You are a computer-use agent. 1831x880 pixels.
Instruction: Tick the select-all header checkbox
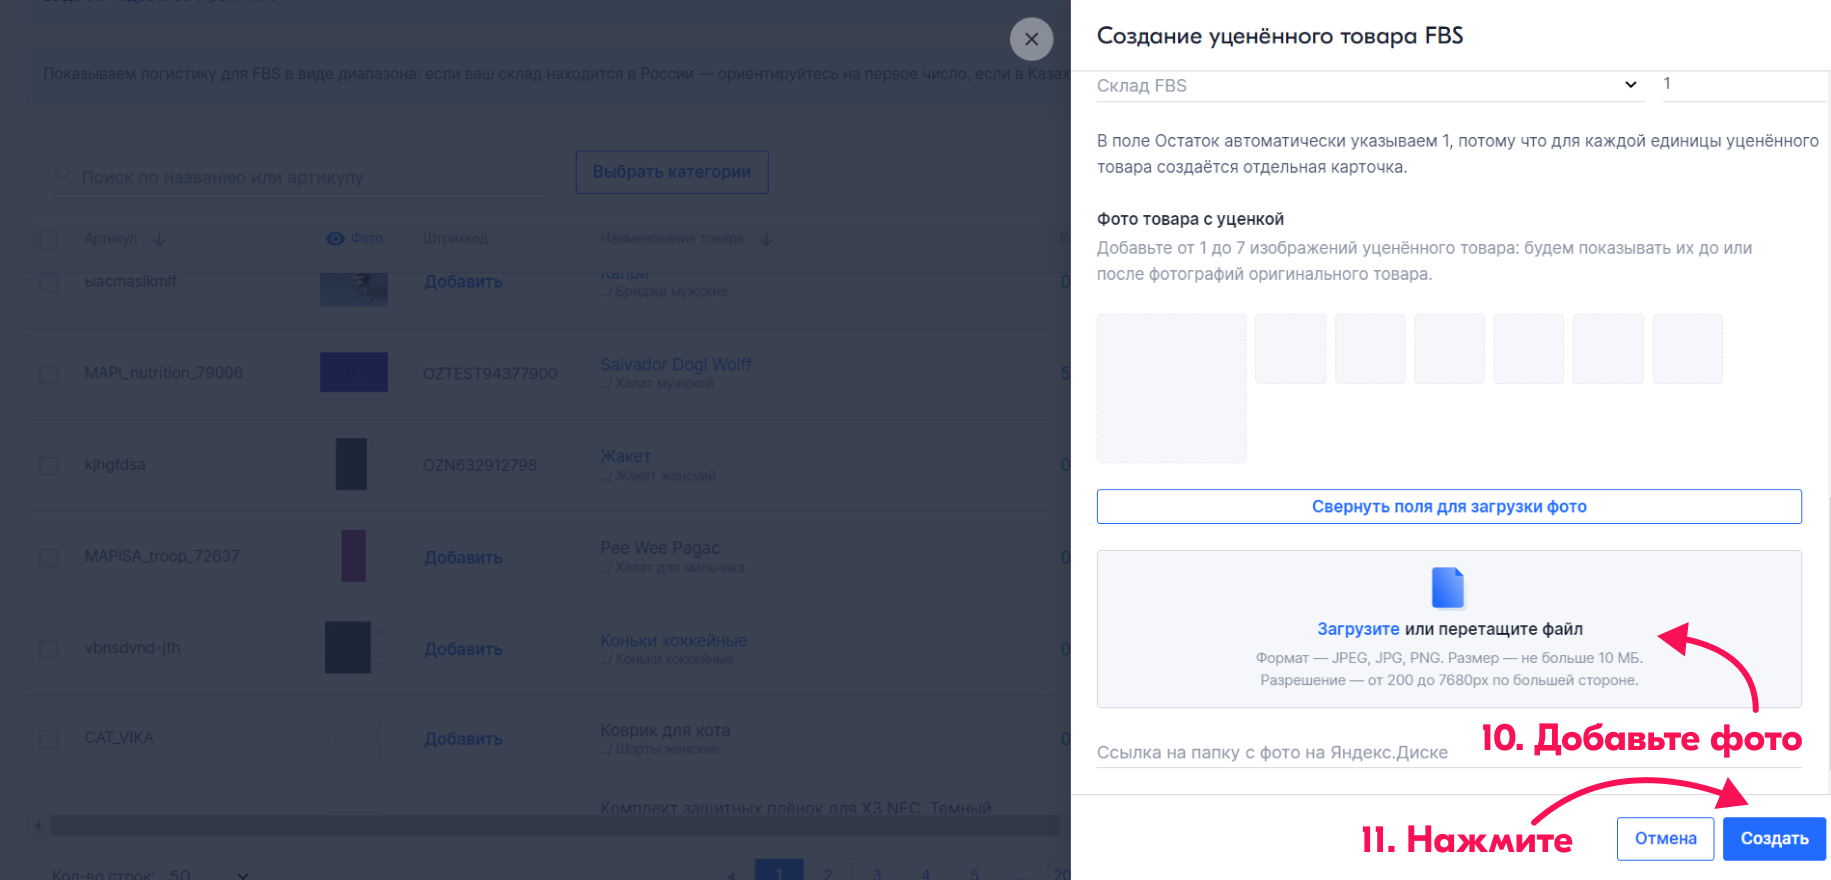(49, 239)
